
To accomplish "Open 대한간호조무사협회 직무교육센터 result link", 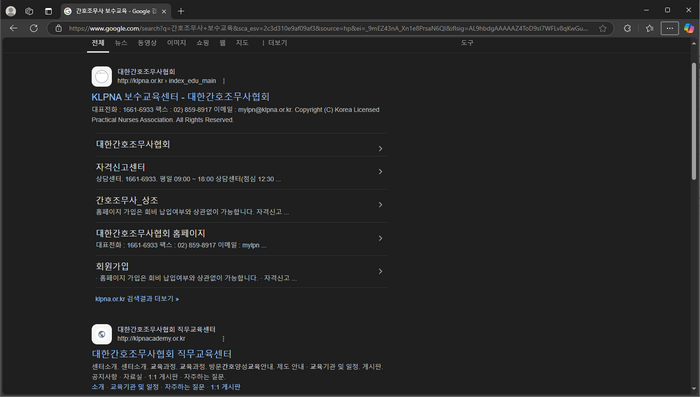I will click(162, 354).
